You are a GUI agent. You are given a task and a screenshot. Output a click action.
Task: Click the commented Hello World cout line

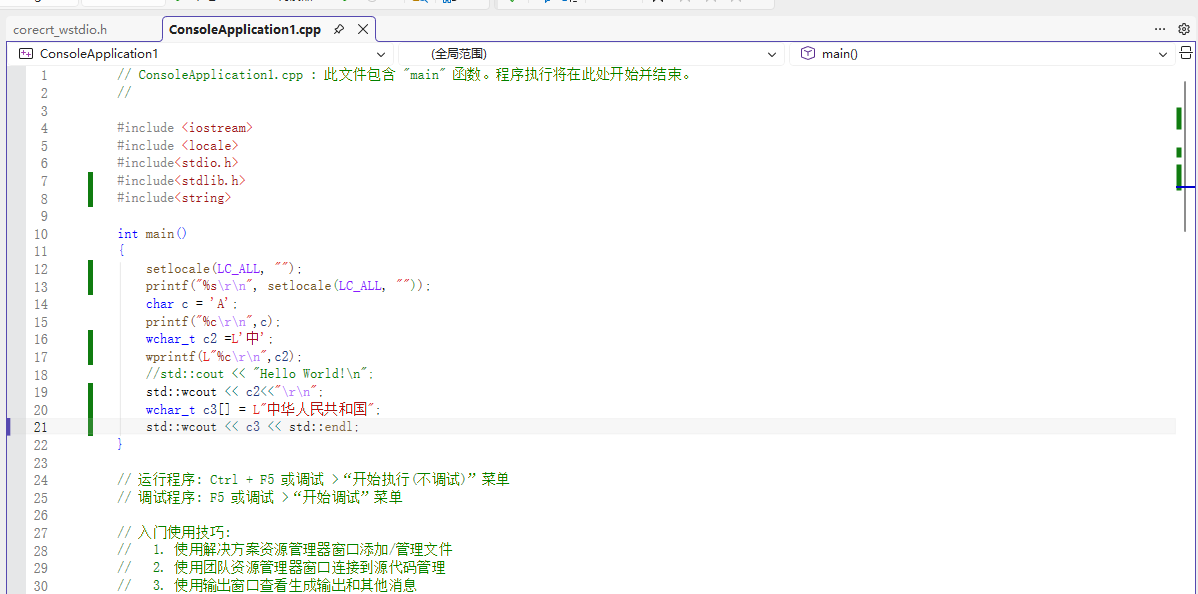point(261,374)
